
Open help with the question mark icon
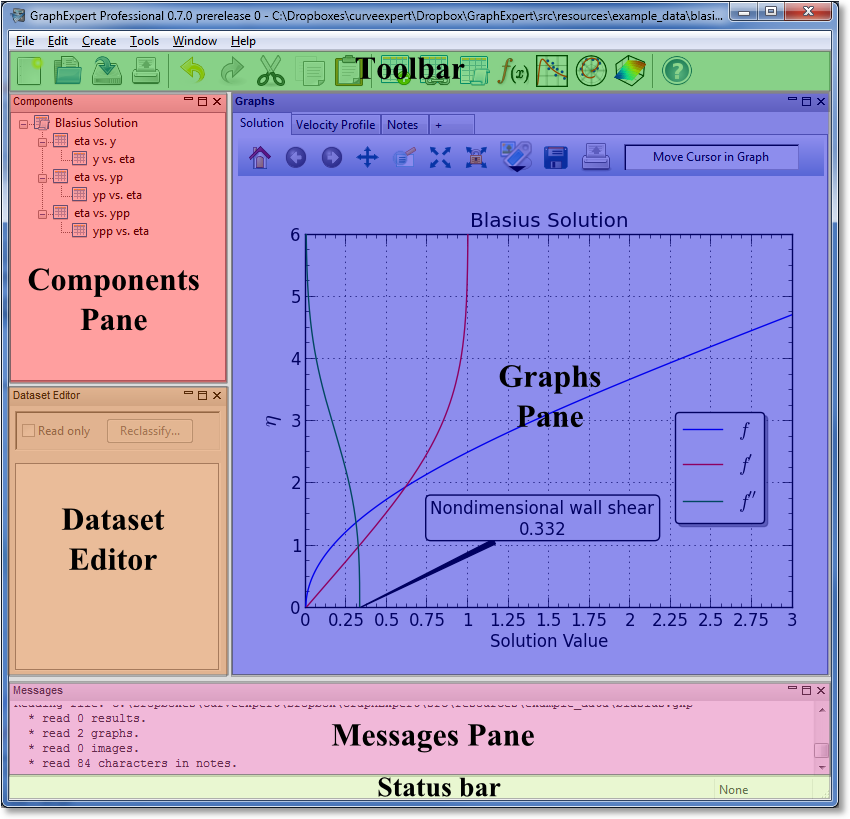point(677,71)
